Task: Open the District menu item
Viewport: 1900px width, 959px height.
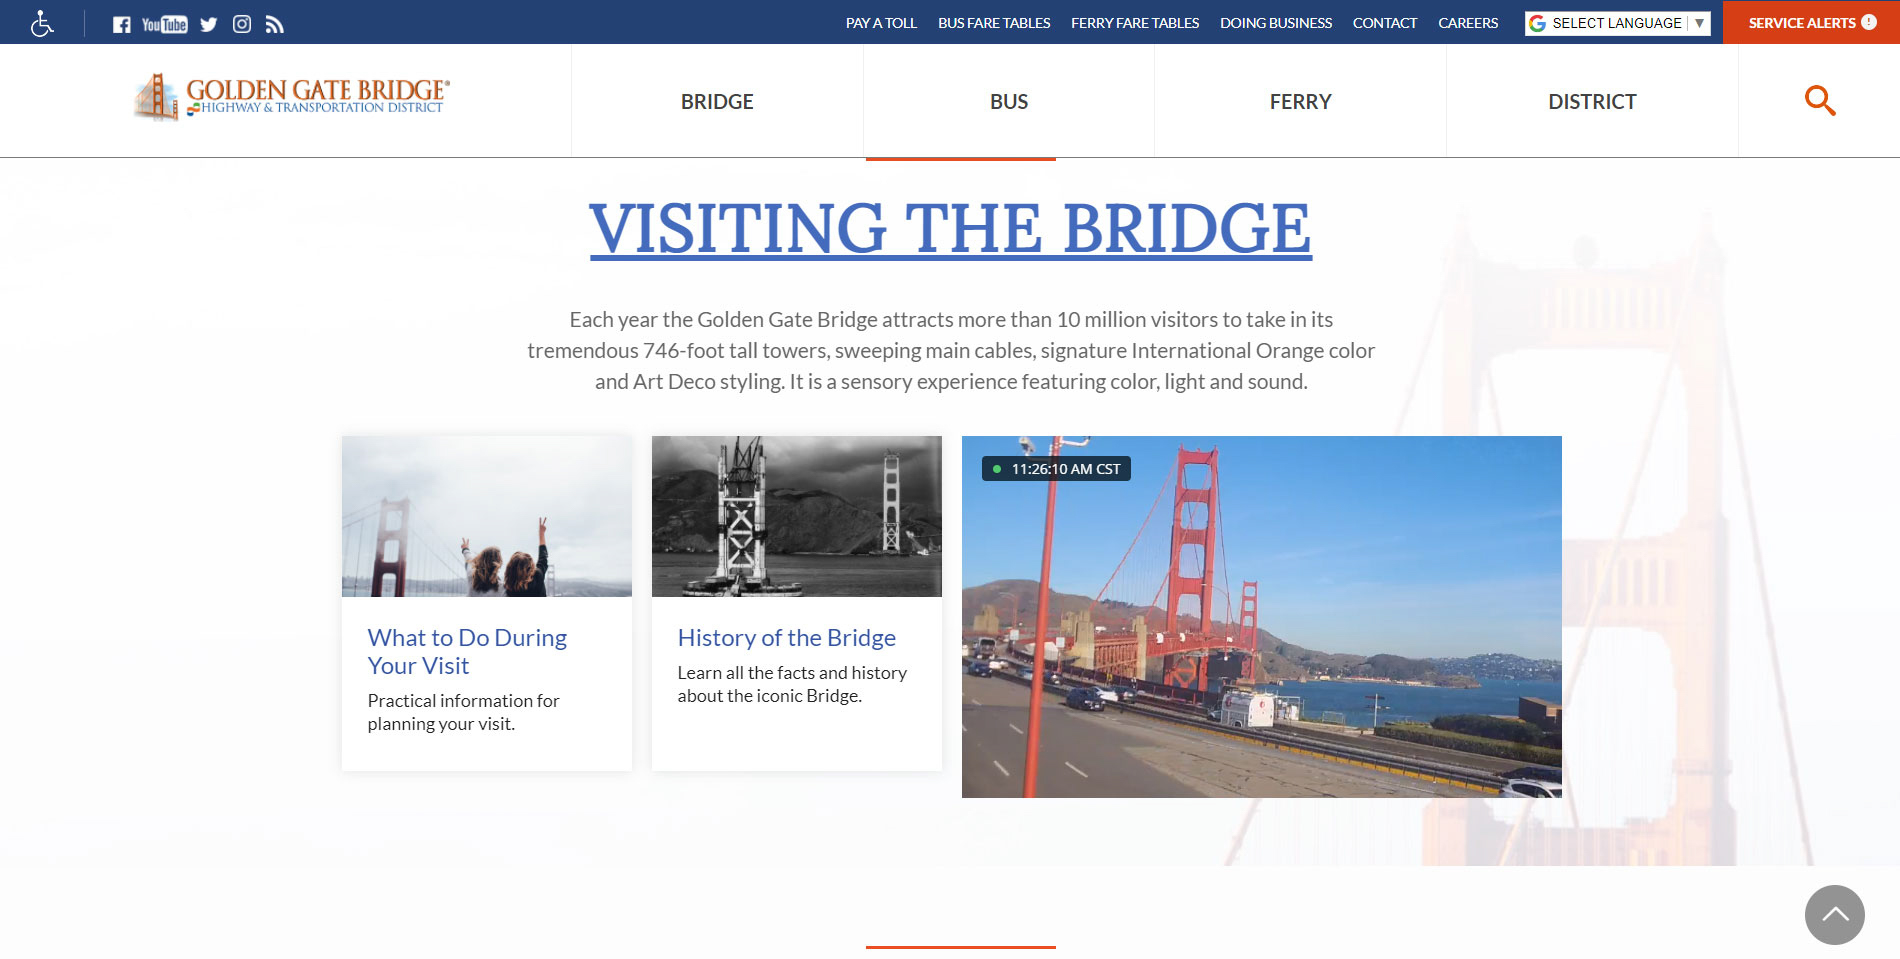Action: 1592,101
